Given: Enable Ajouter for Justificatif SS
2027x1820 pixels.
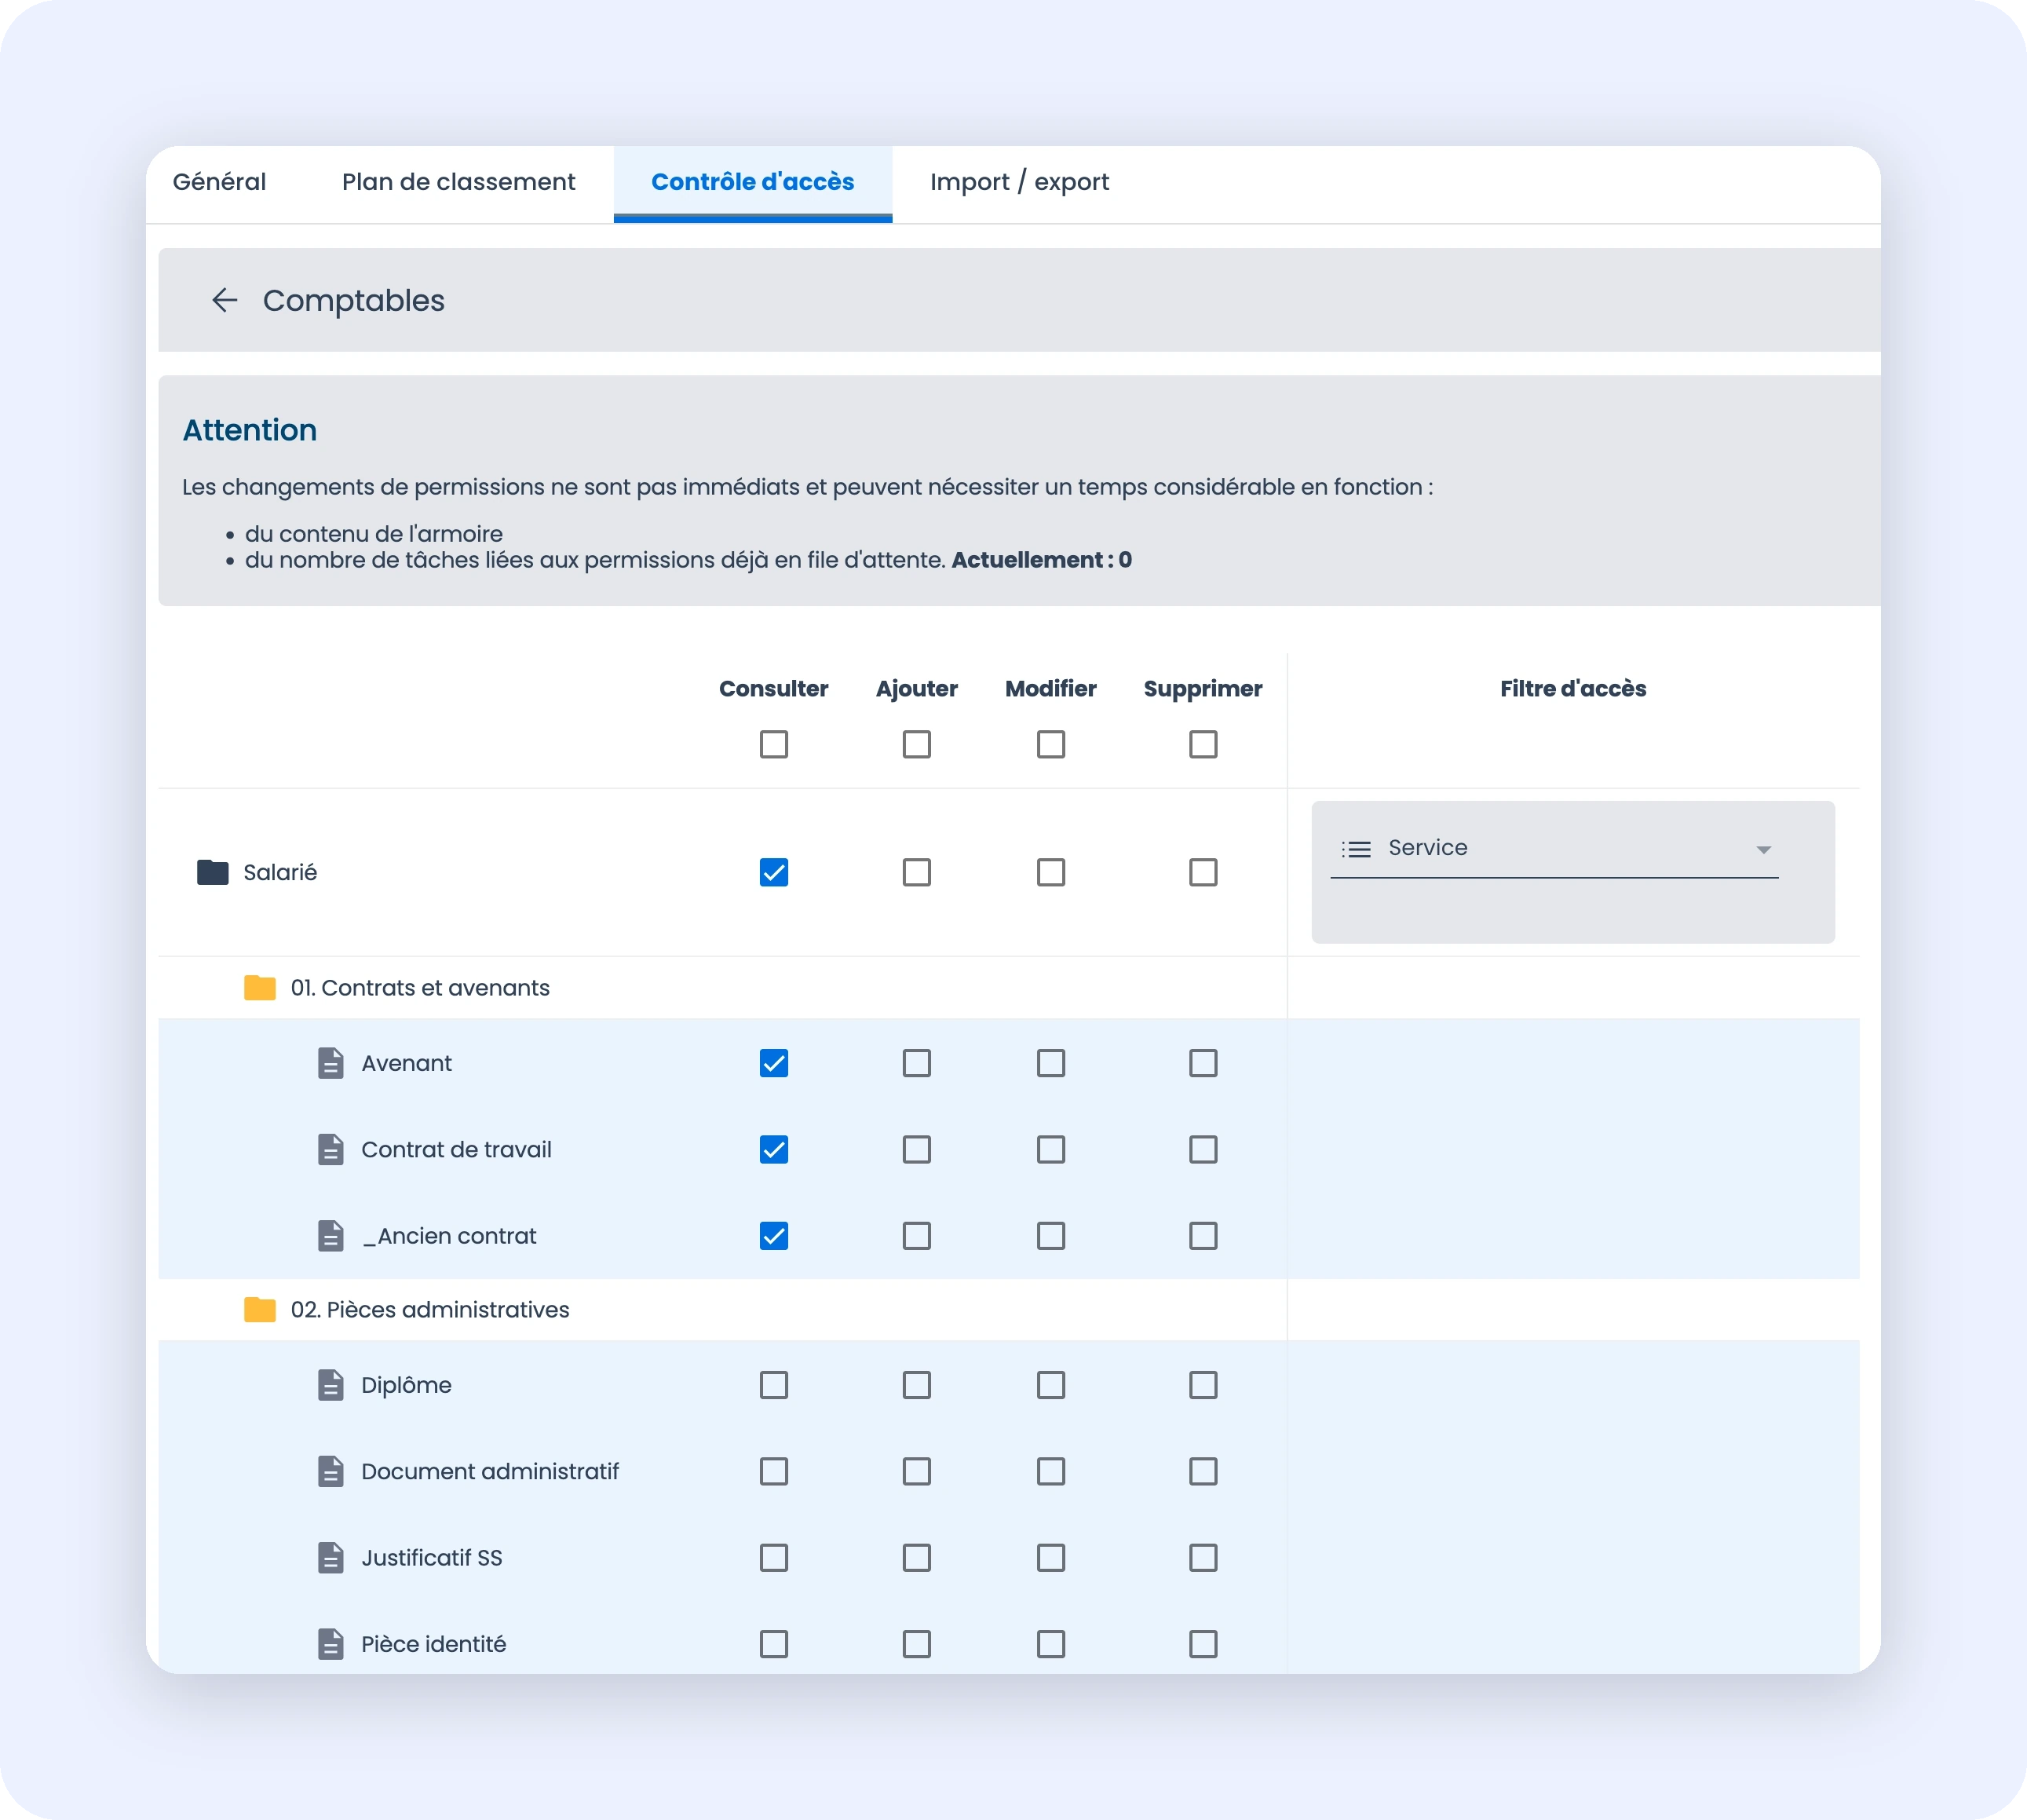Looking at the screenshot, I should coord(917,1558).
